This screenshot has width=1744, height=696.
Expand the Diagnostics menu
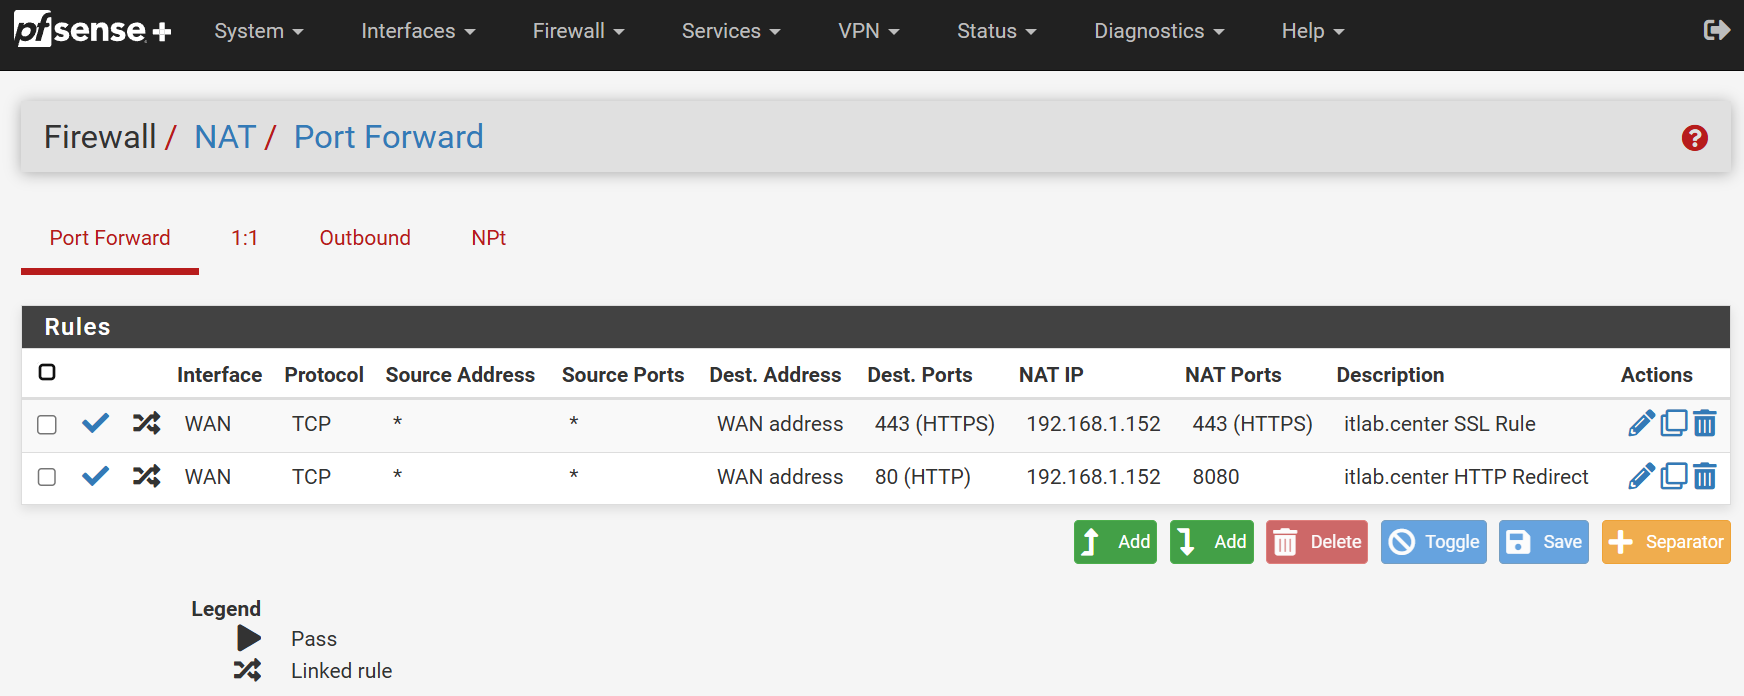tap(1158, 31)
